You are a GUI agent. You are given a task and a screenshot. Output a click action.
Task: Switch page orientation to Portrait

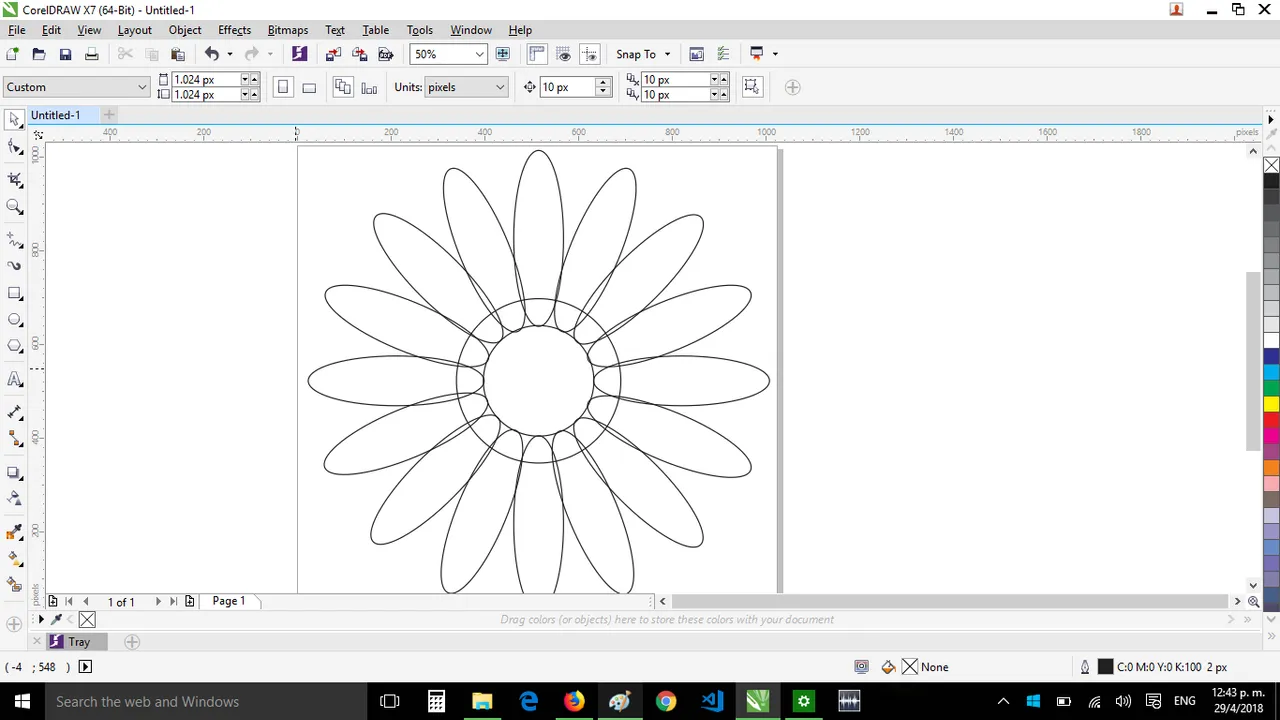click(x=283, y=87)
